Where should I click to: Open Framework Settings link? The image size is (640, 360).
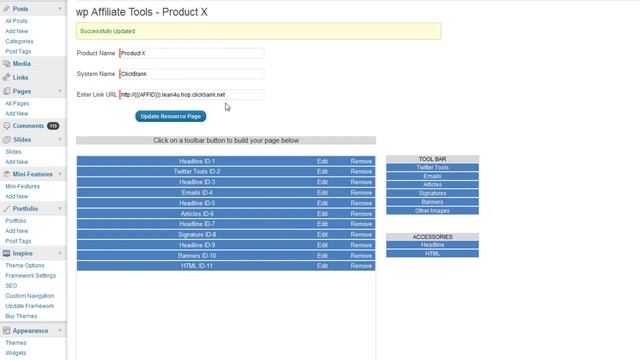31,276
